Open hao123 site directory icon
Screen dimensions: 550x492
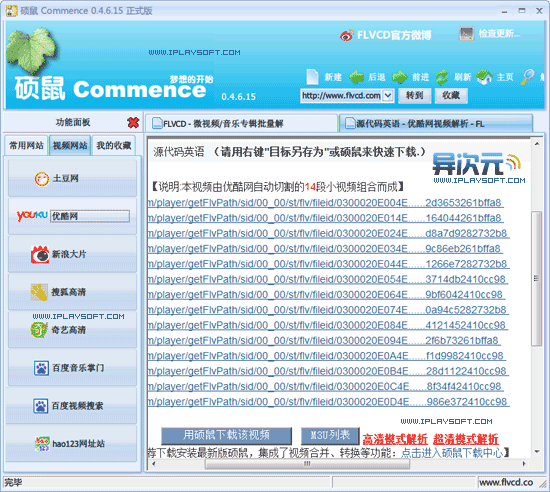[42, 444]
